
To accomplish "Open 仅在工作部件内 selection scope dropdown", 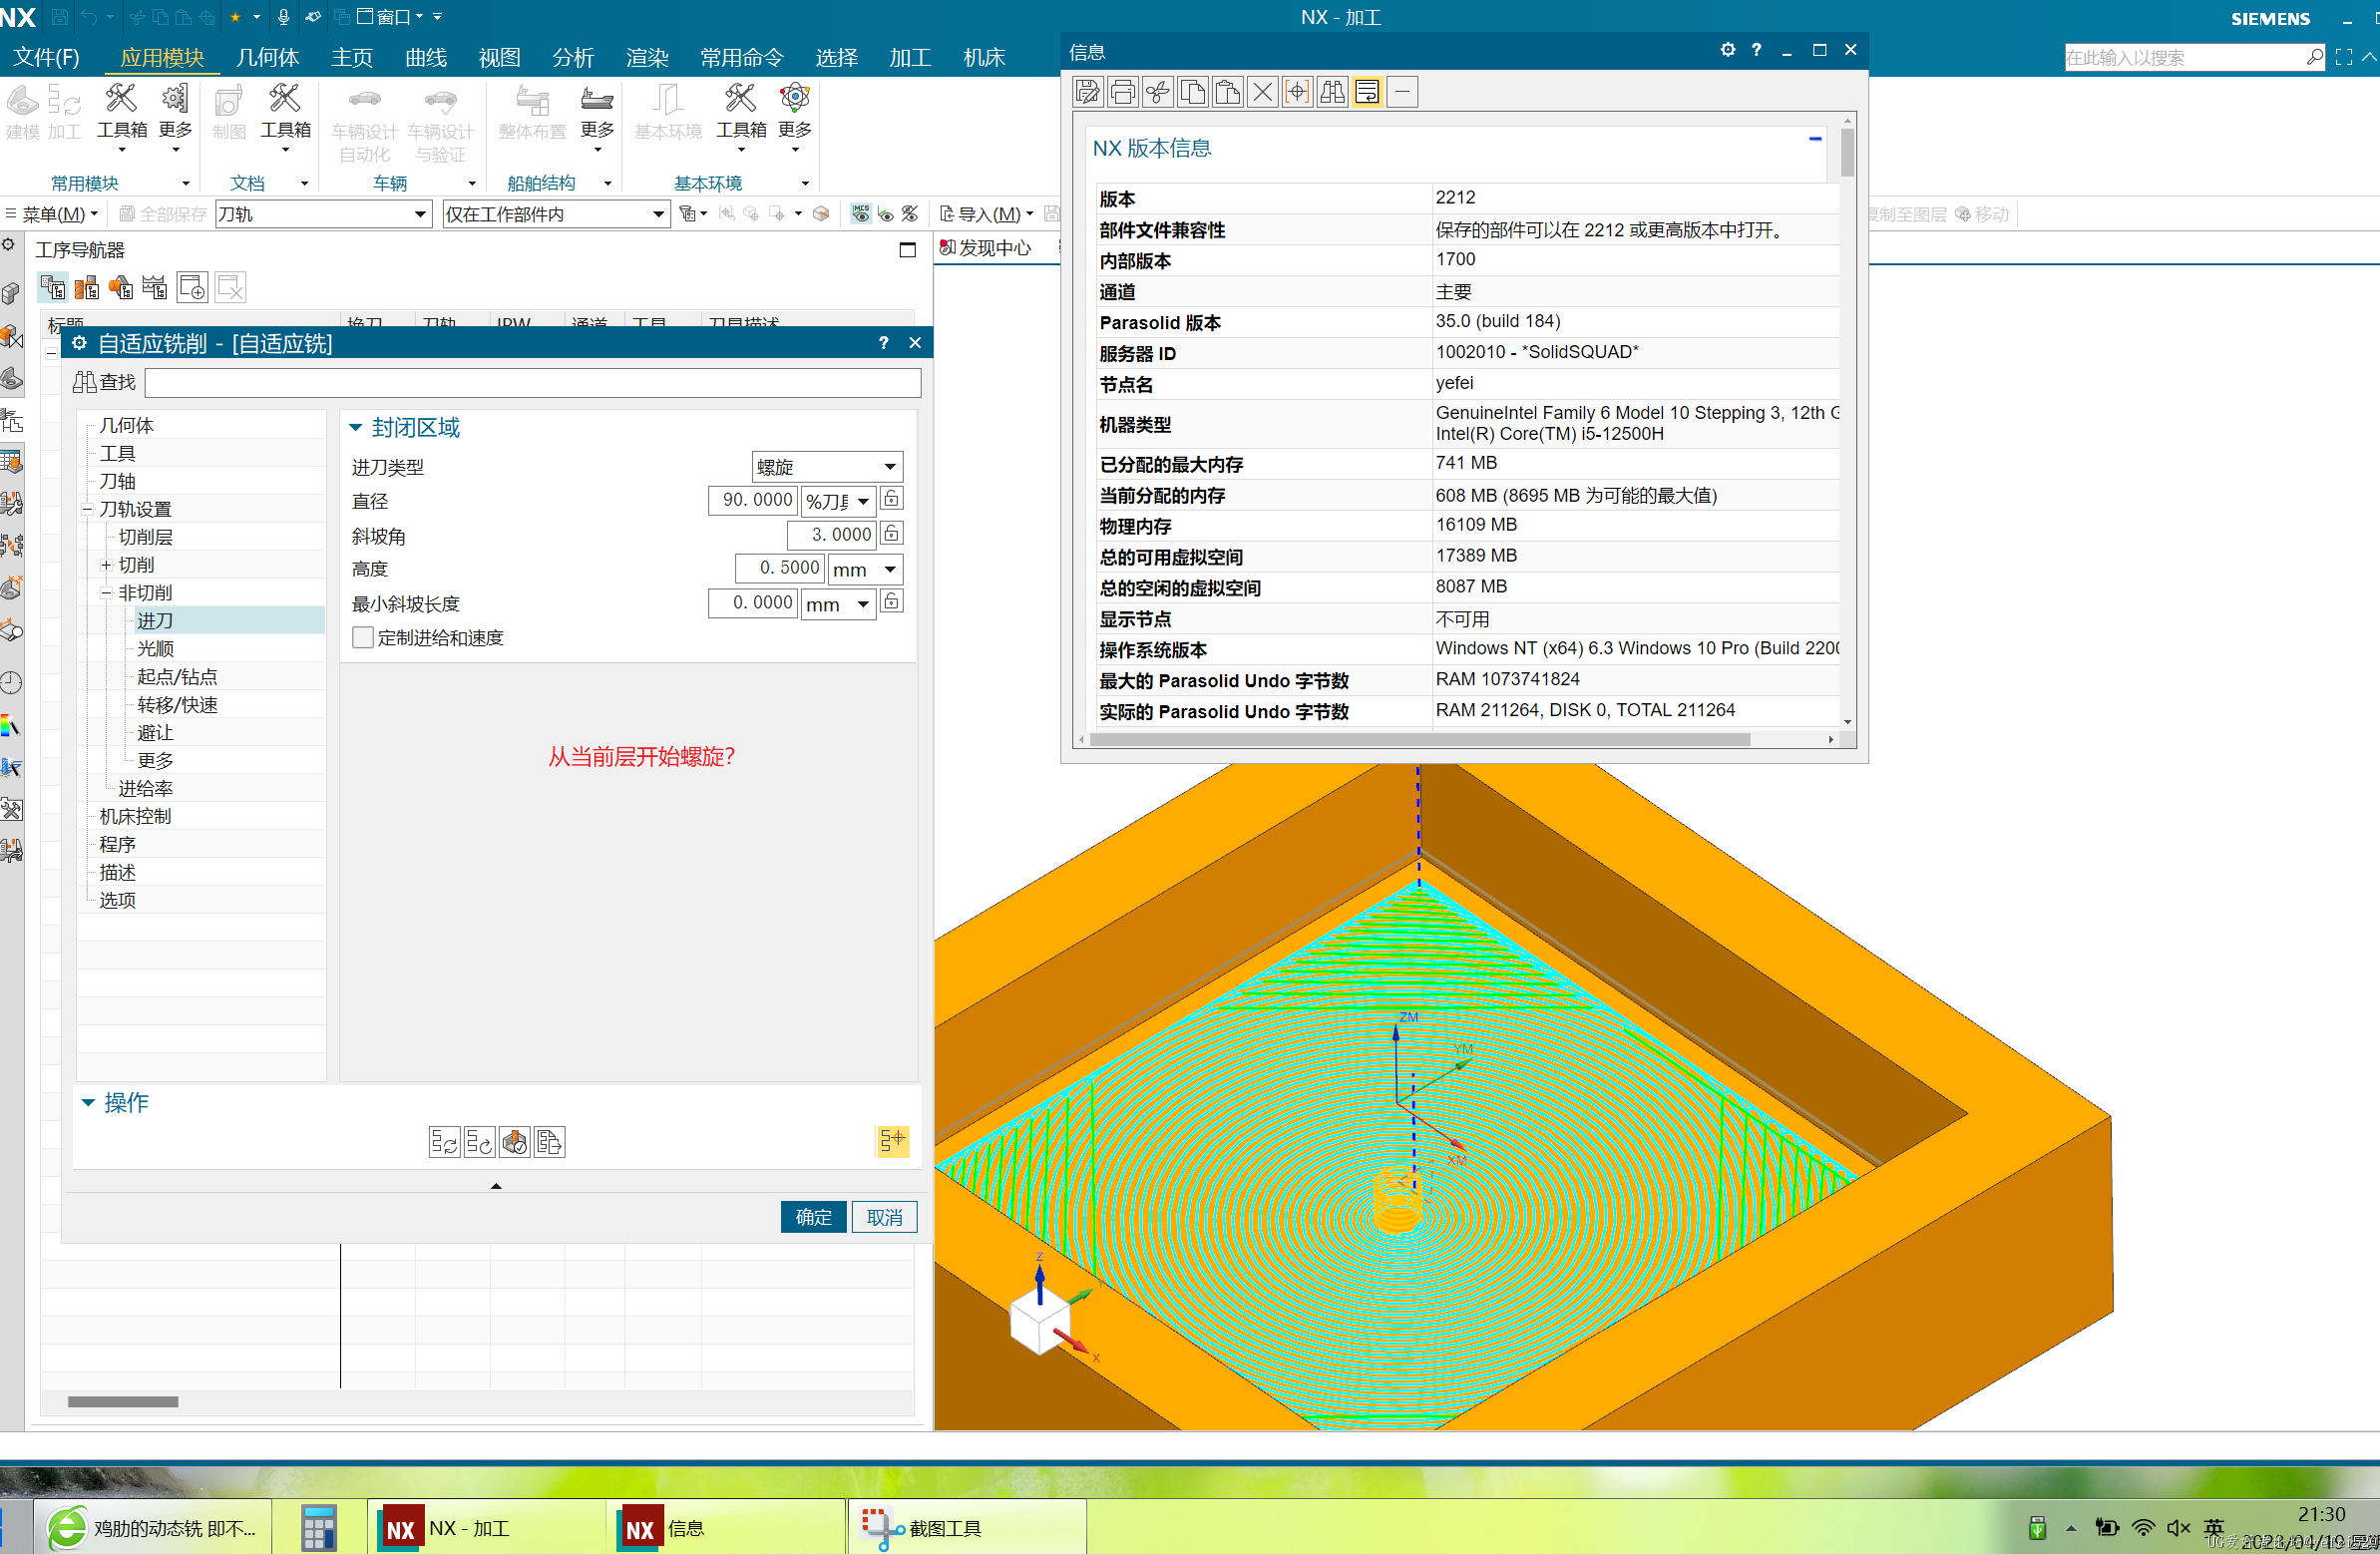I will coord(556,214).
